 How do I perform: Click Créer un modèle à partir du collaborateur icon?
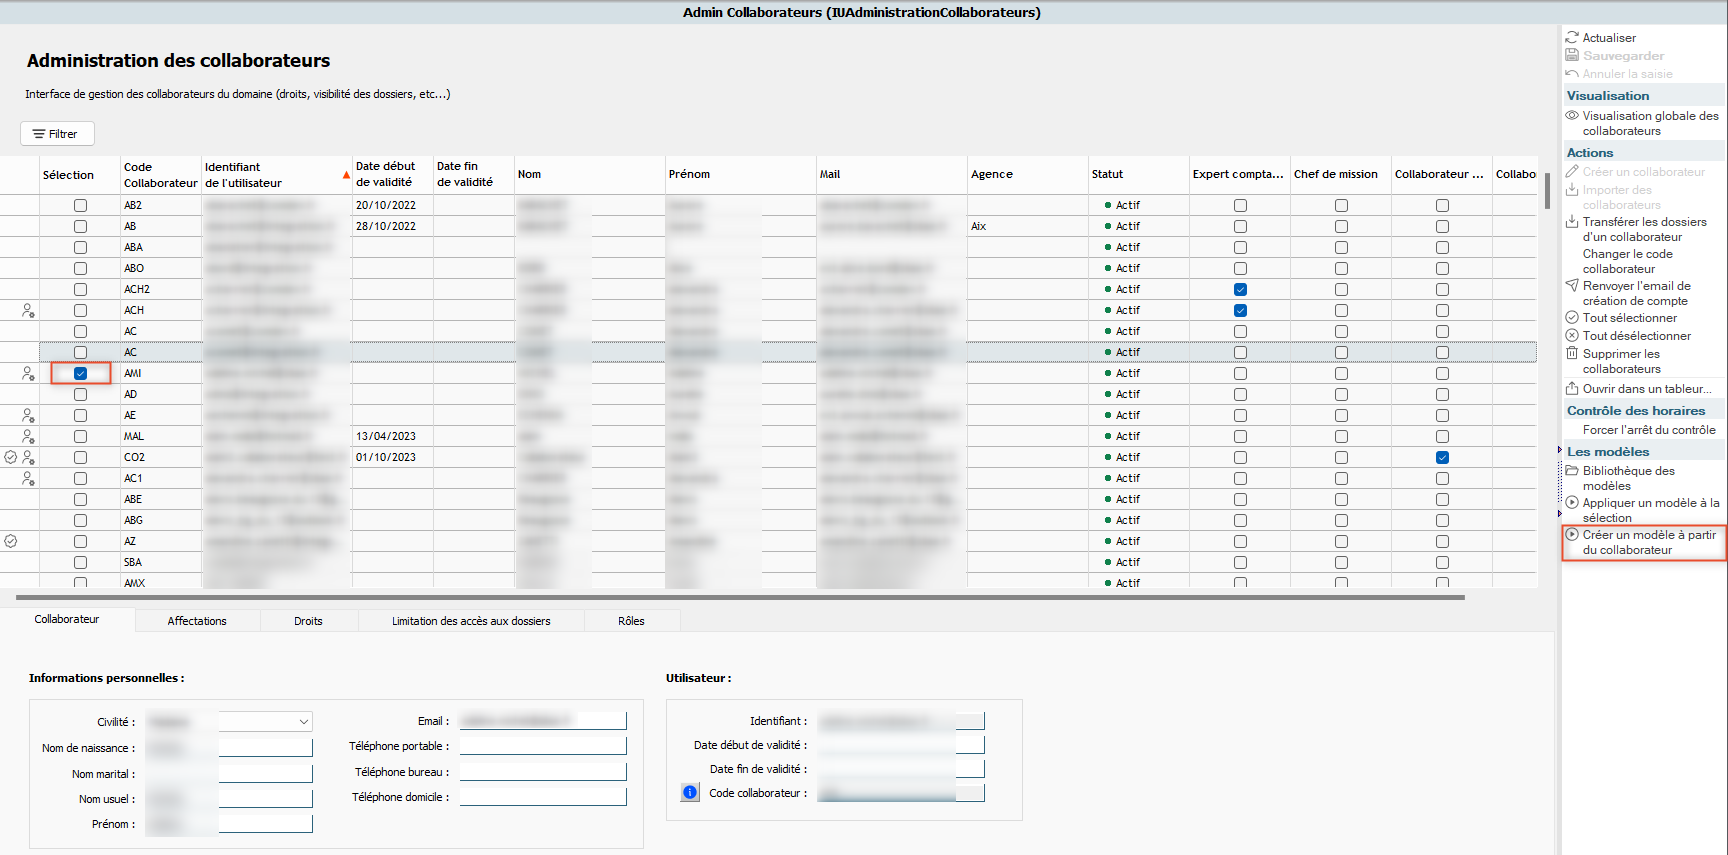click(1572, 534)
